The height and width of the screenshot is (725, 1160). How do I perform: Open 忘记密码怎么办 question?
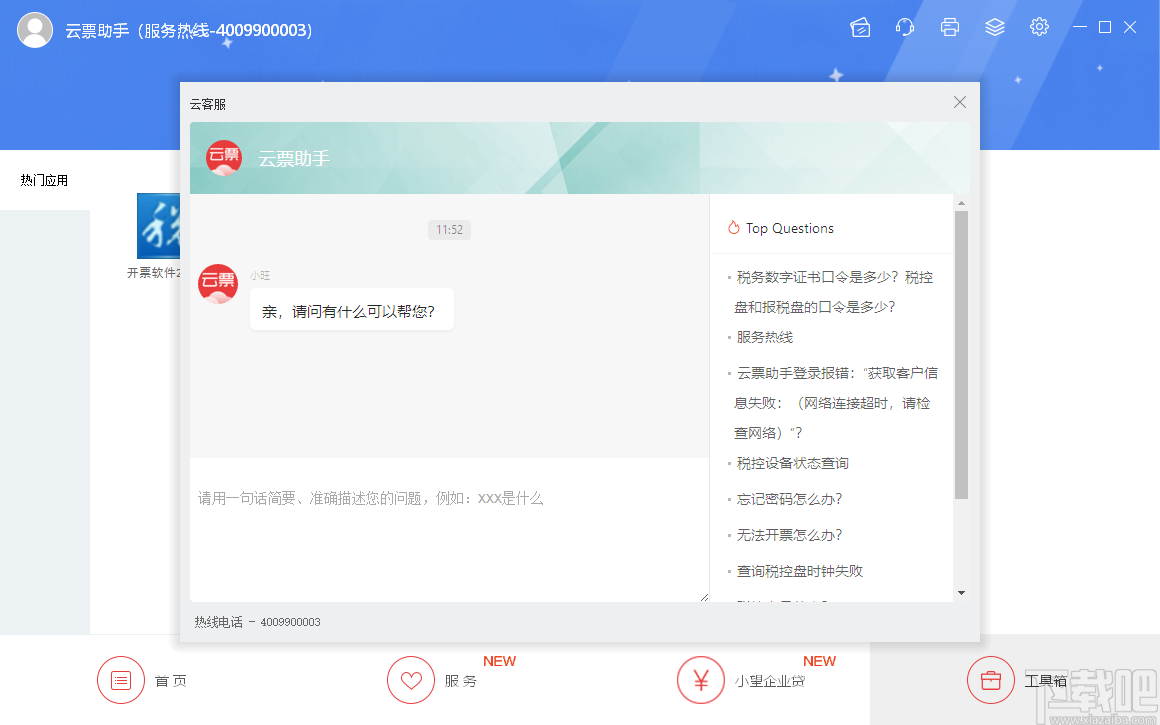pyautogui.click(x=789, y=499)
